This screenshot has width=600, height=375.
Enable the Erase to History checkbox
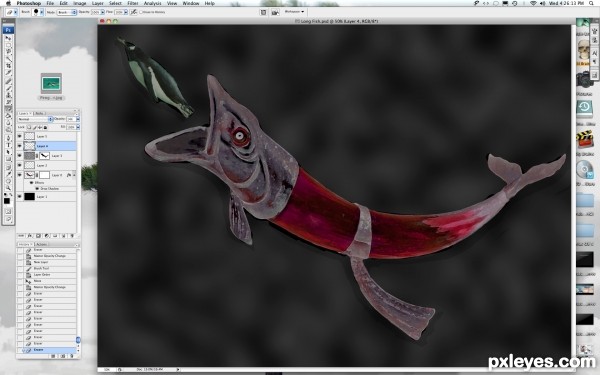click(141, 12)
